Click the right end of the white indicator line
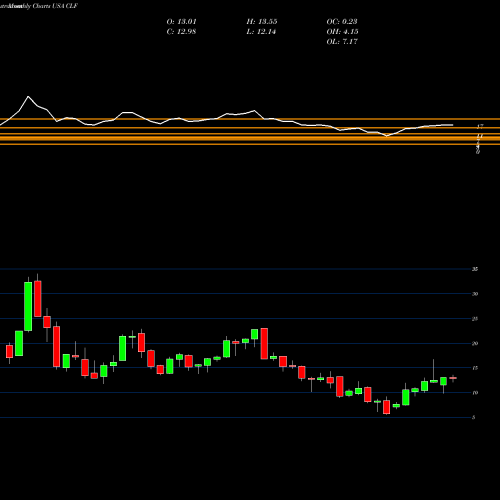500x500 pixels. click(453, 125)
